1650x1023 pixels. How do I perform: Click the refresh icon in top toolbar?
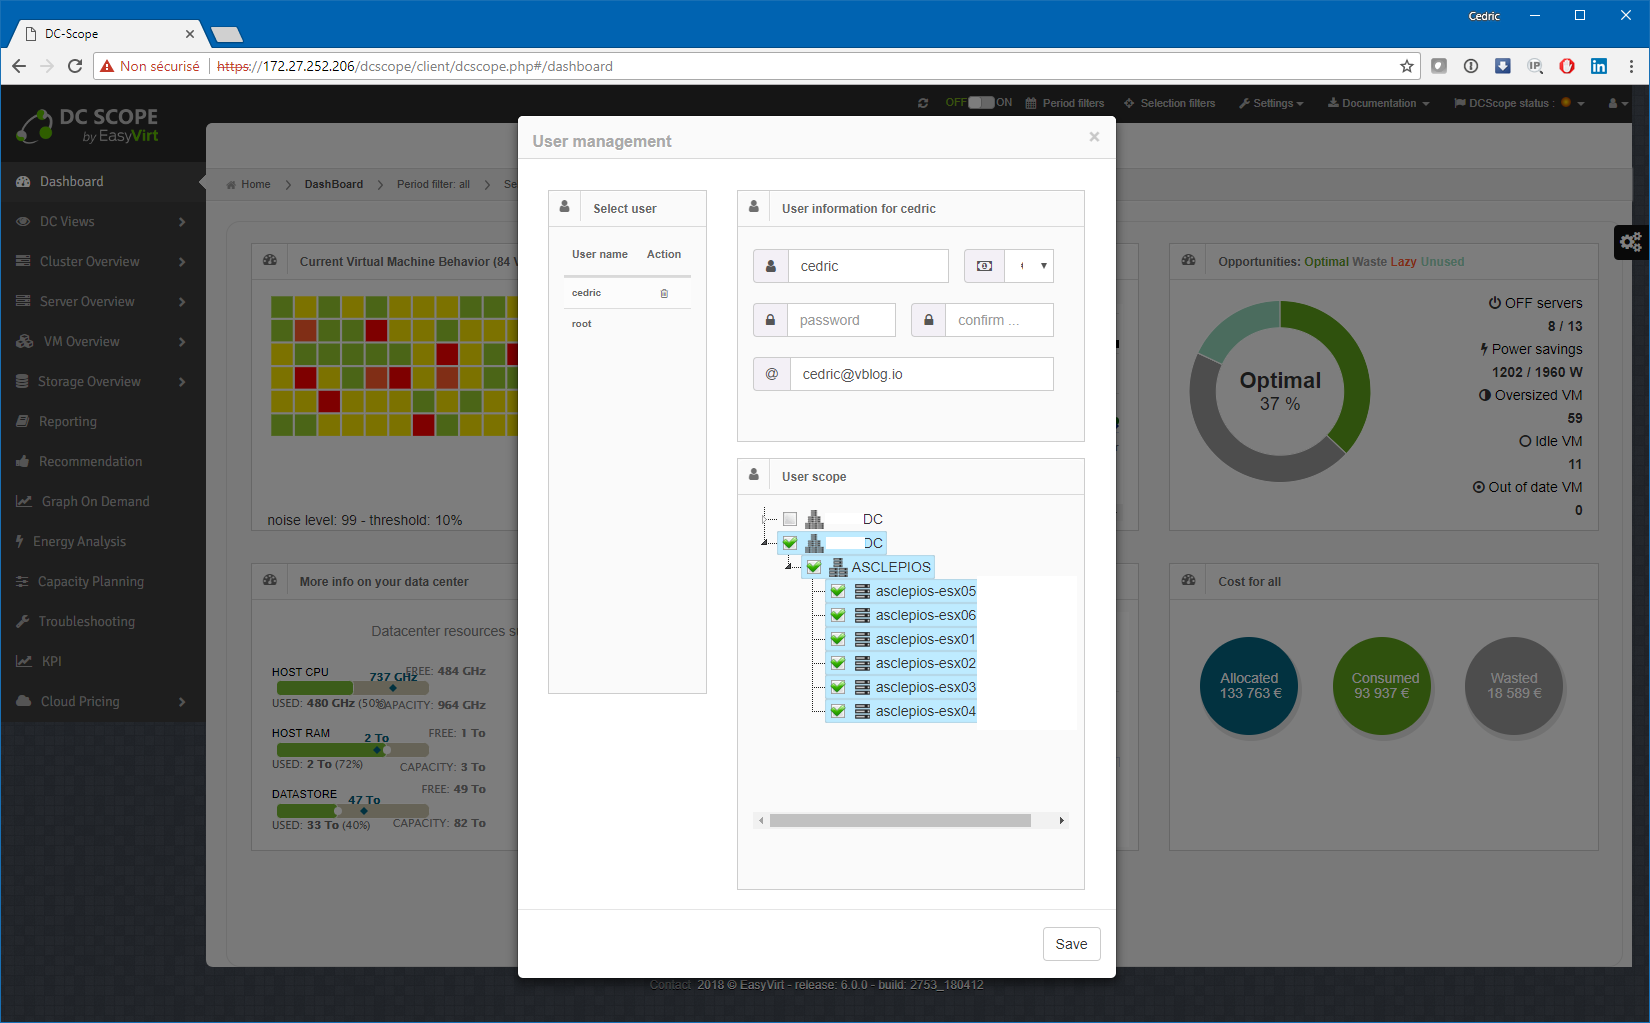point(922,103)
